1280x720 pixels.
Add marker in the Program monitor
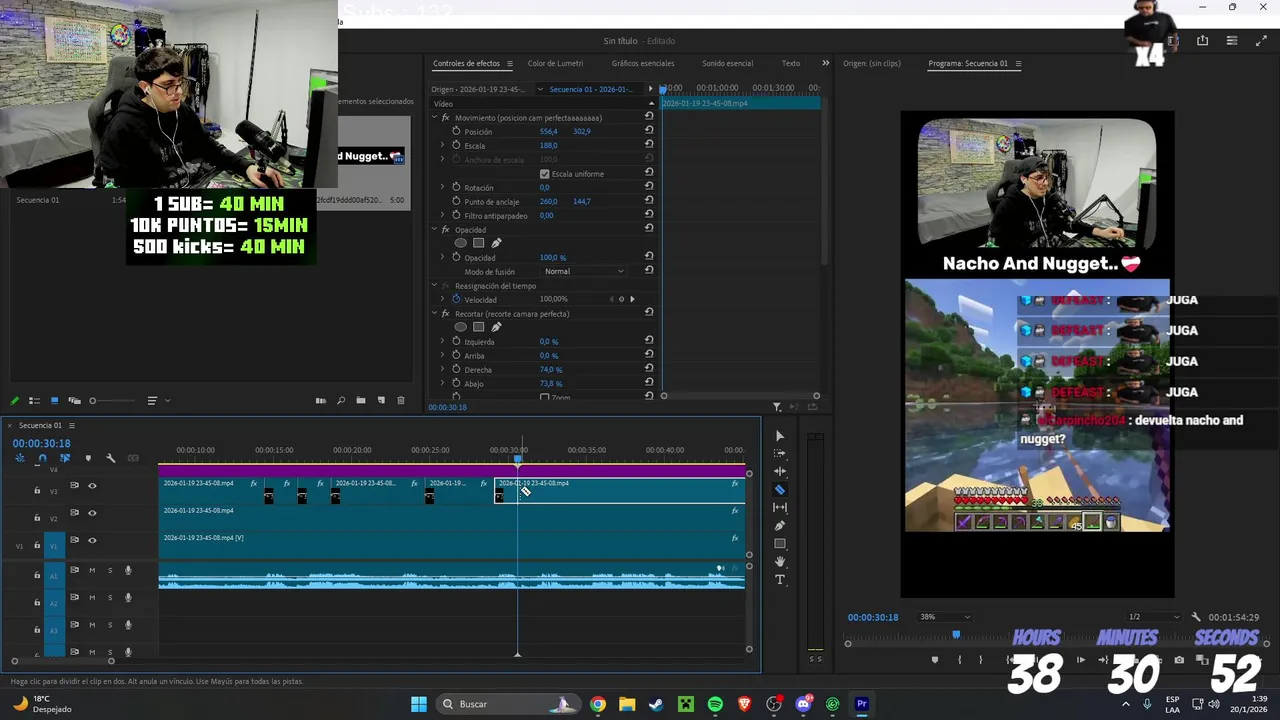pyautogui.click(x=935, y=660)
